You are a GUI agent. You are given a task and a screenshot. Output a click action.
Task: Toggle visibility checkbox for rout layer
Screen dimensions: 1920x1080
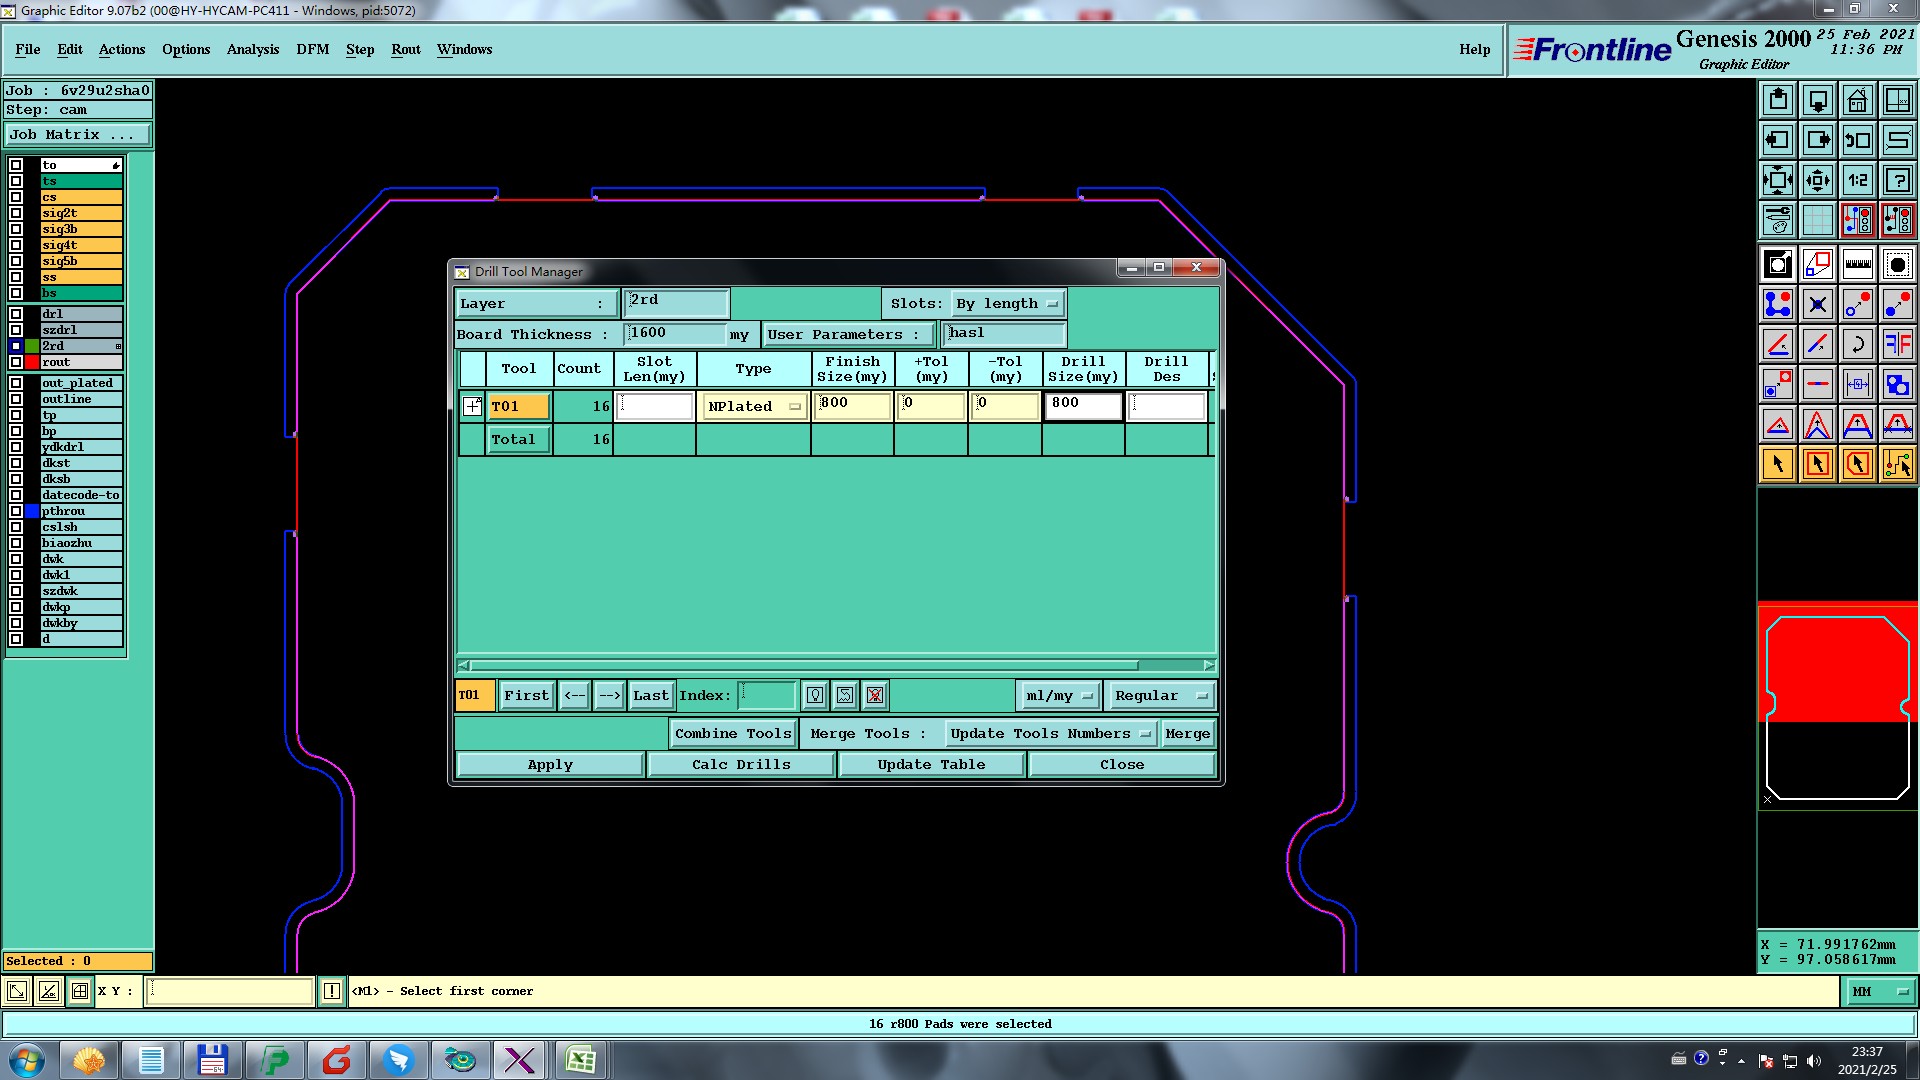pyautogui.click(x=16, y=362)
